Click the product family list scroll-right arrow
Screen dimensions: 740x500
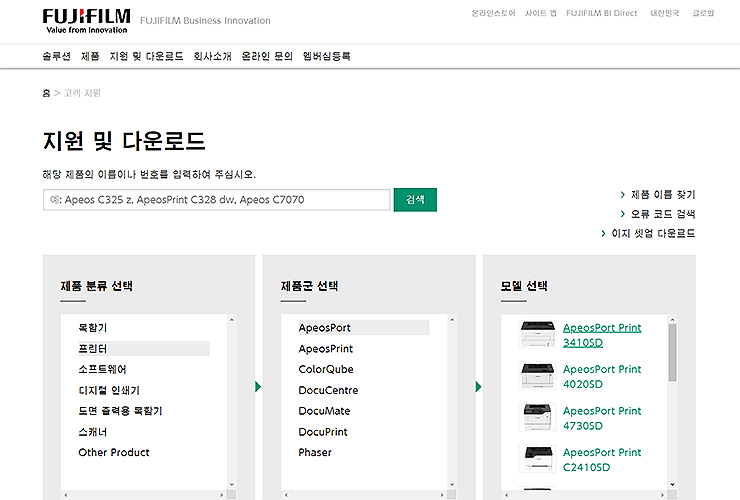(x=442, y=495)
